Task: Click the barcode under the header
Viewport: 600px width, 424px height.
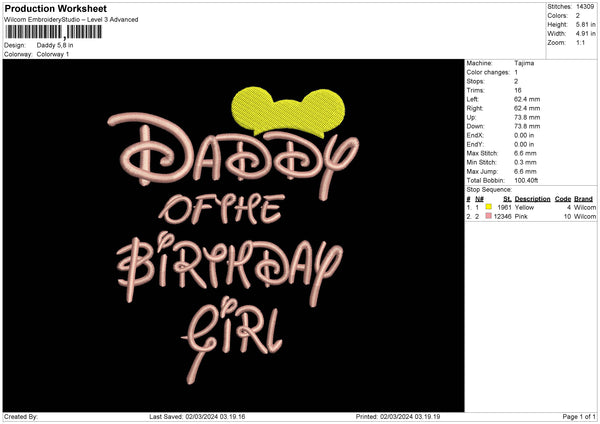Action: (x=54, y=32)
